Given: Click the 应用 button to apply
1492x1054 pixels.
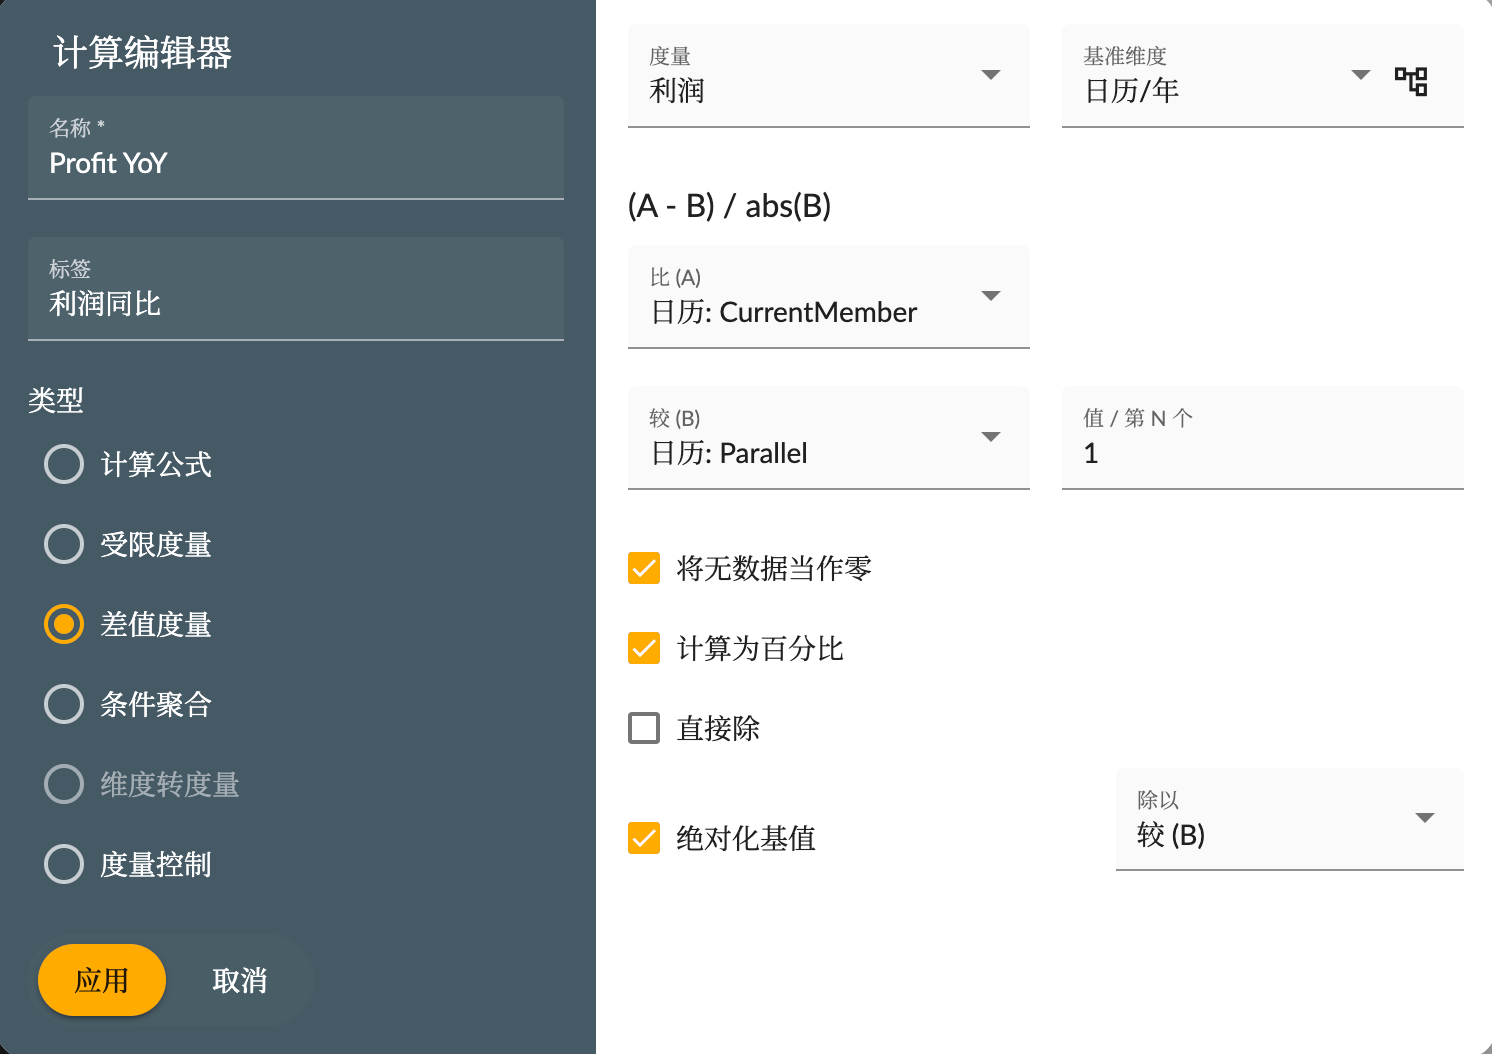Looking at the screenshot, I should 101,980.
